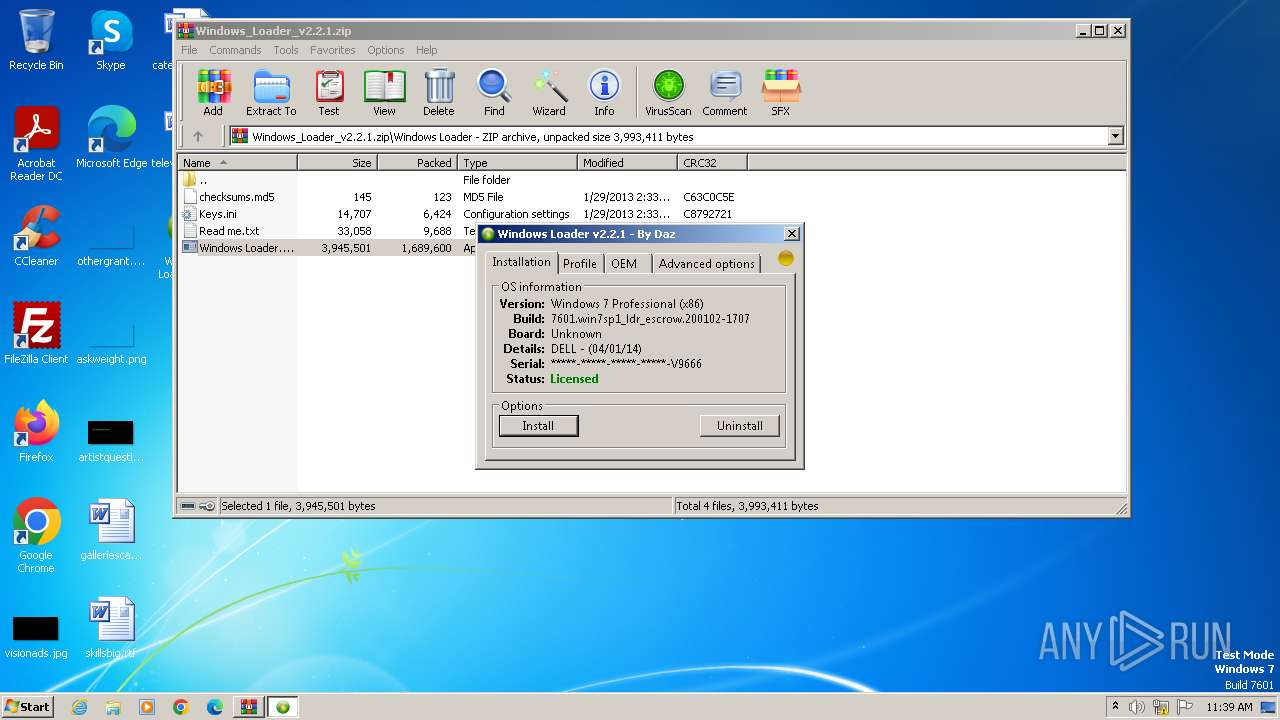Open the Commands menu
Image resolution: width=1280 pixels, height=720 pixels.
click(x=235, y=50)
